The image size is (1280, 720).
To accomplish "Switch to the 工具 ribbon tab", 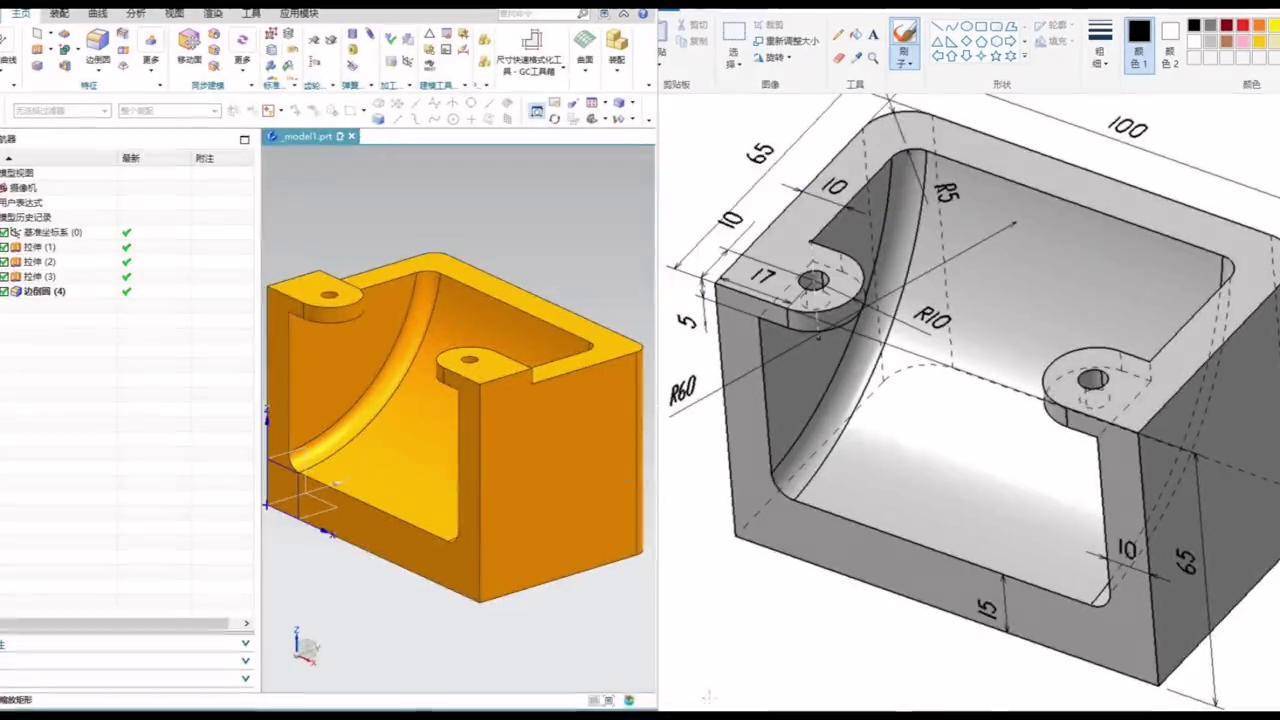I will pyautogui.click(x=252, y=14).
